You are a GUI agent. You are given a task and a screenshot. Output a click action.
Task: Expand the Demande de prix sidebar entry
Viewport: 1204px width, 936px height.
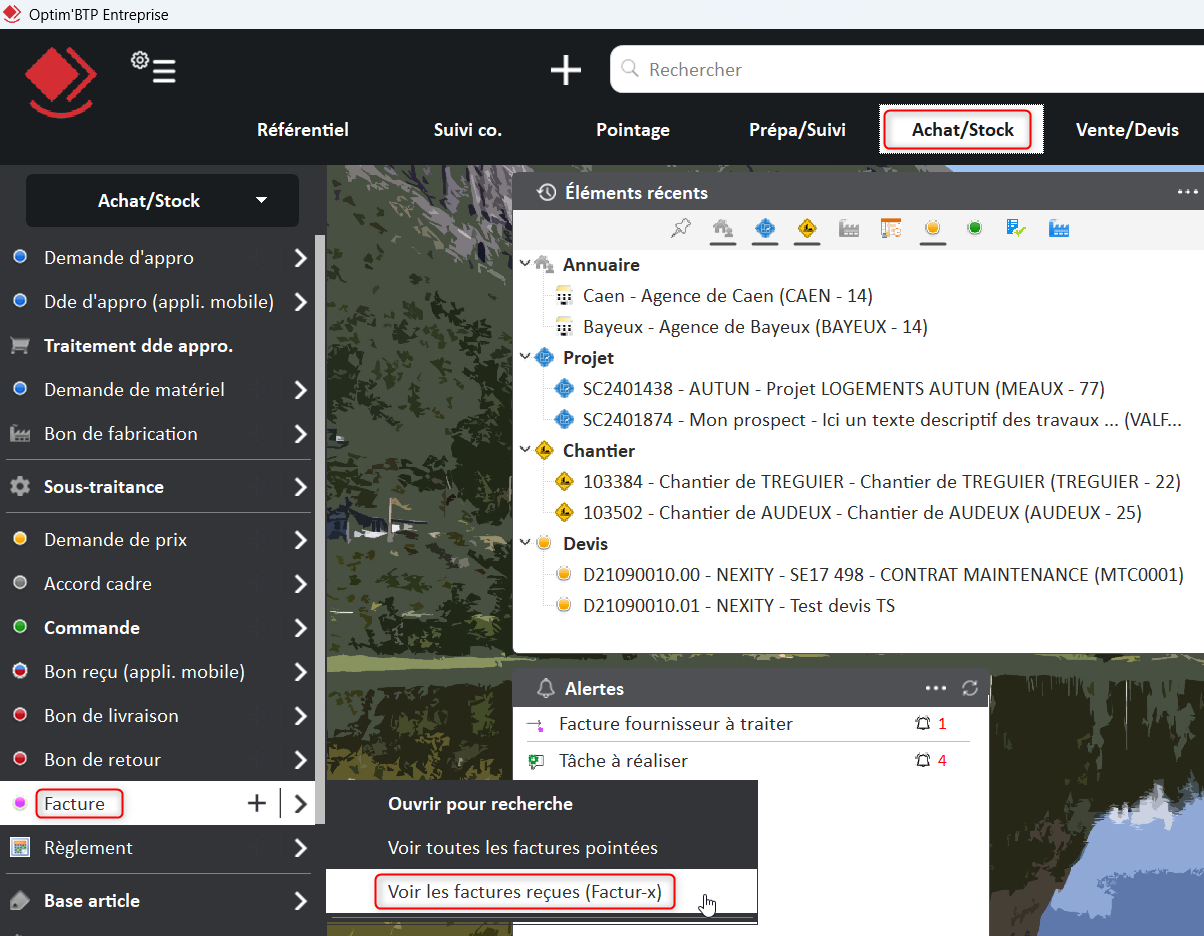pyautogui.click(x=300, y=539)
